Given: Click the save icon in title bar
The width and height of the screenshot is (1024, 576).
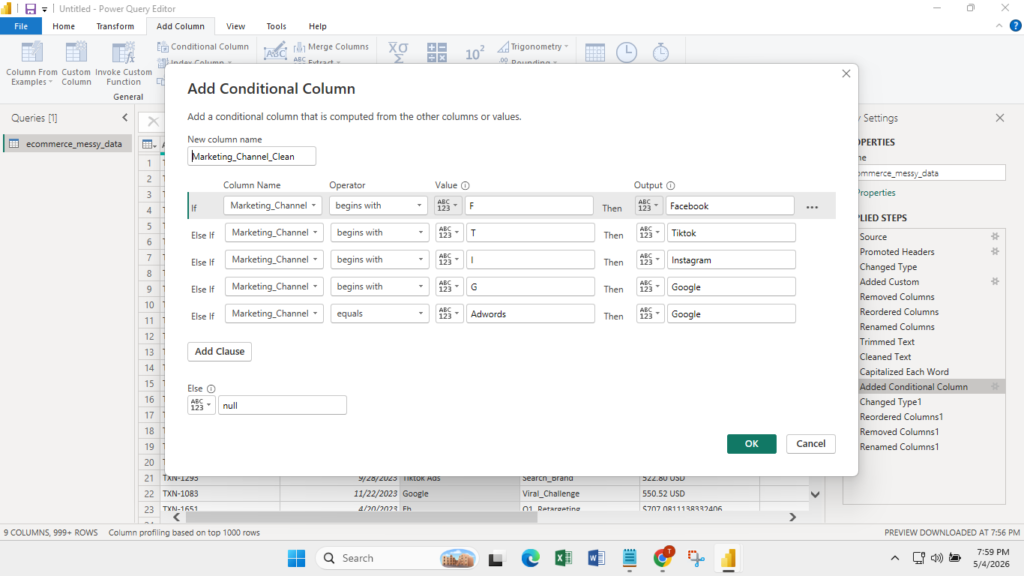Looking at the screenshot, I should [30, 8].
